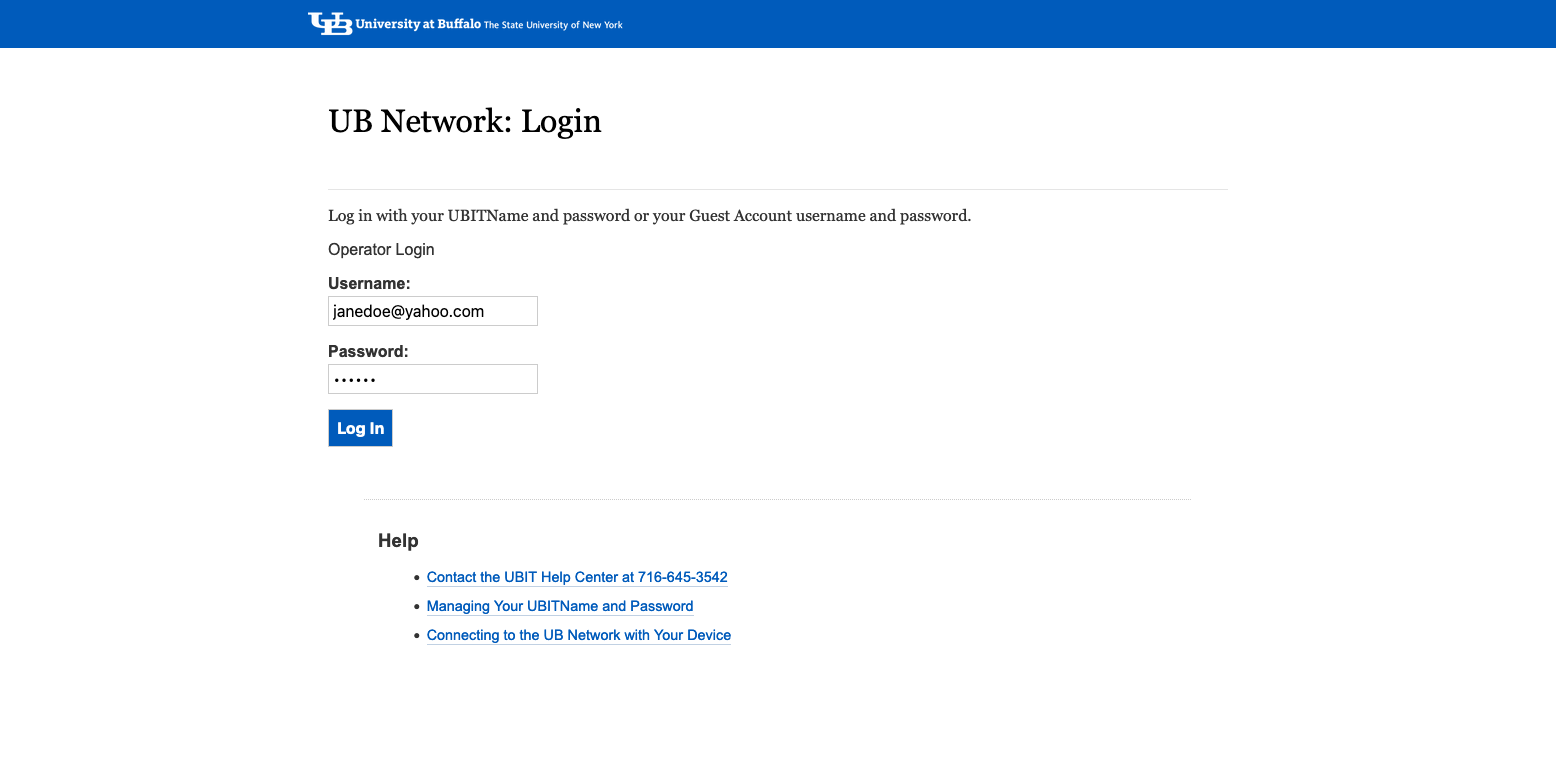This screenshot has height=776, width=1556.
Task: Click the Username input field
Action: (432, 311)
